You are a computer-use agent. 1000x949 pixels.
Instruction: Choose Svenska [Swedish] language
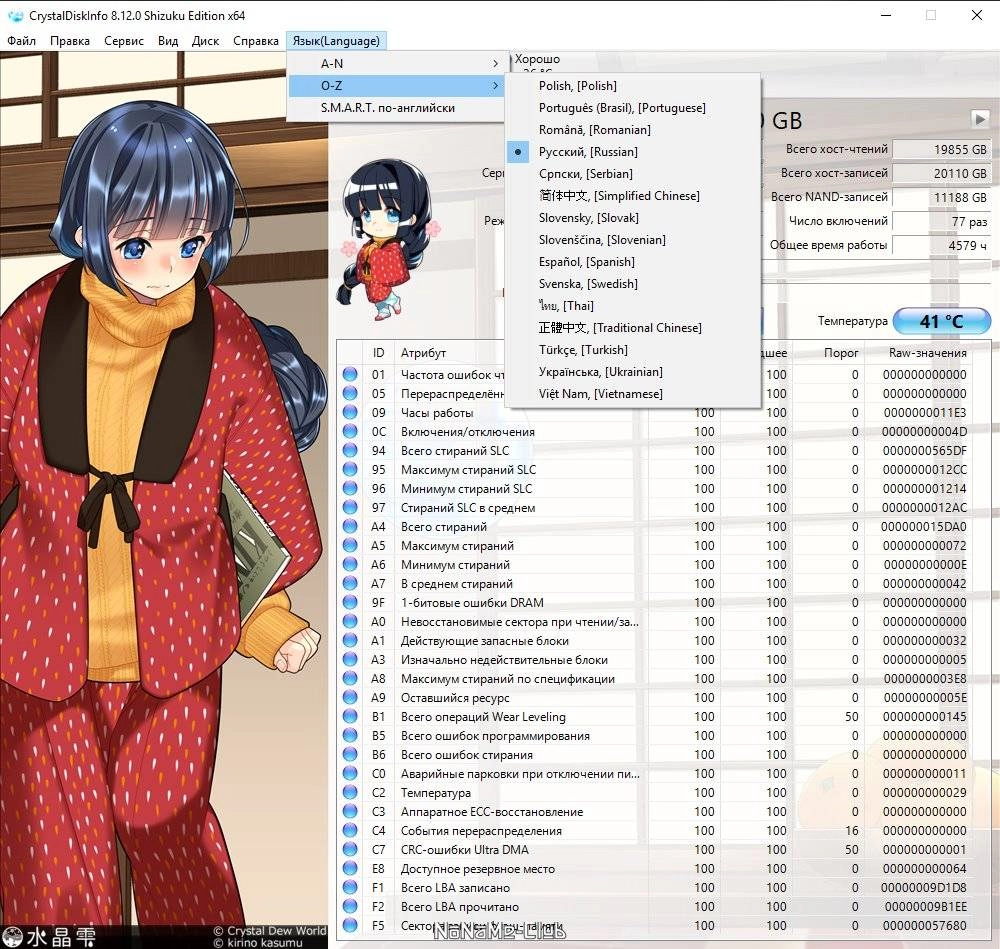pos(633,284)
